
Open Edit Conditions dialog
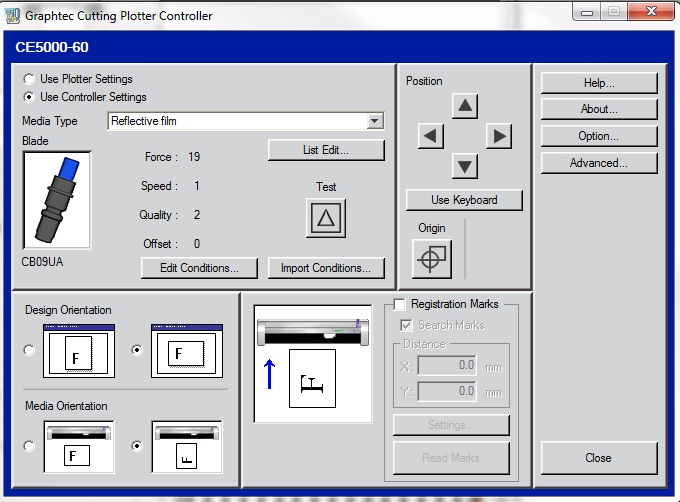coord(199,268)
